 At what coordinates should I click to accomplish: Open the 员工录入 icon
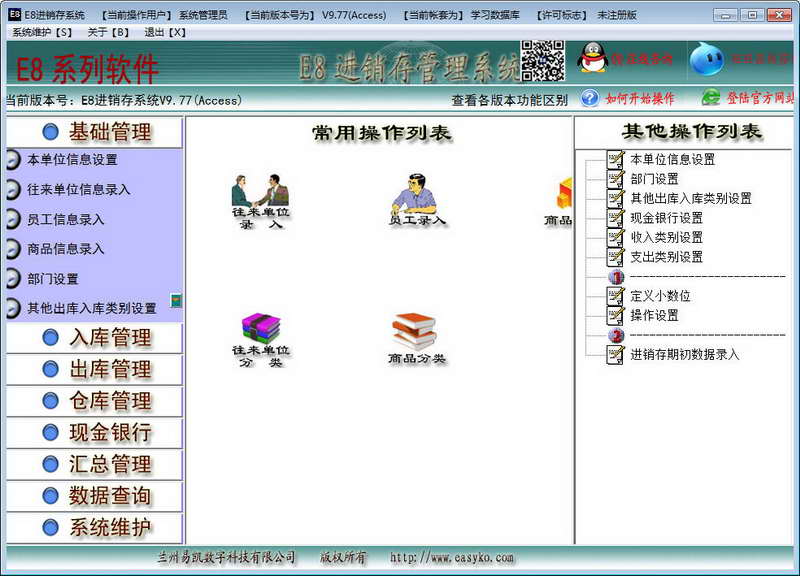pyautogui.click(x=416, y=199)
